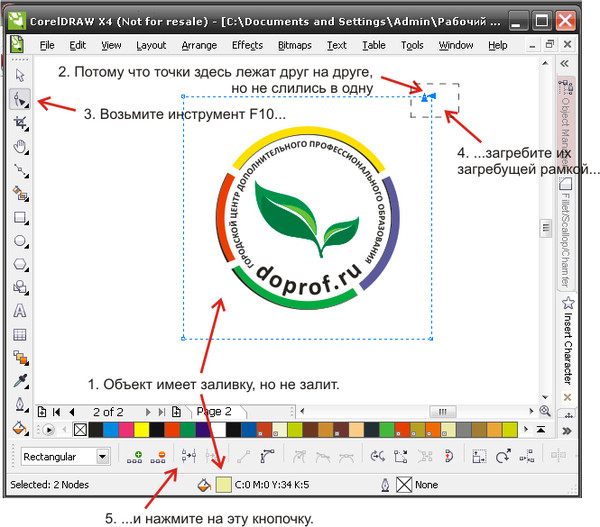Choose the Crop tool
This screenshot has width=600, height=527.
20,123
